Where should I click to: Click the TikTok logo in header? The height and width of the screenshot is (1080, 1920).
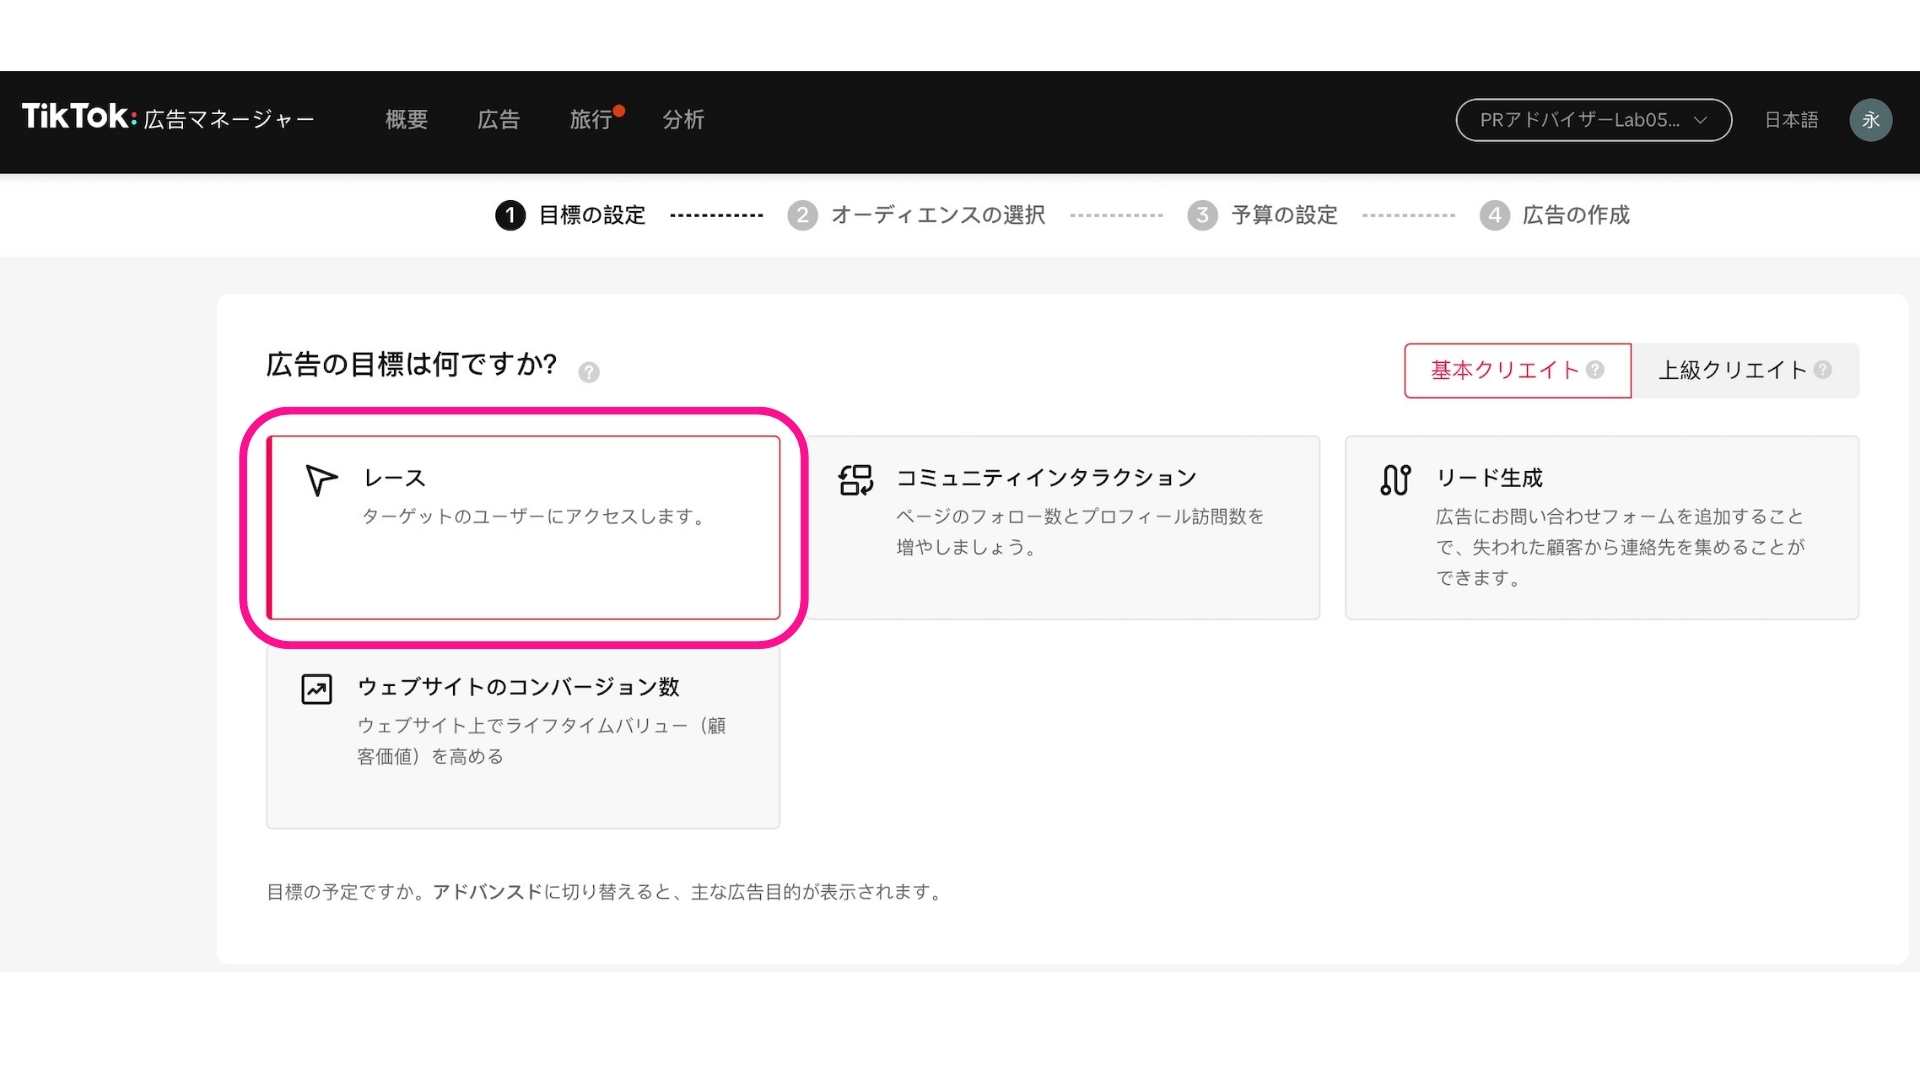(x=79, y=117)
